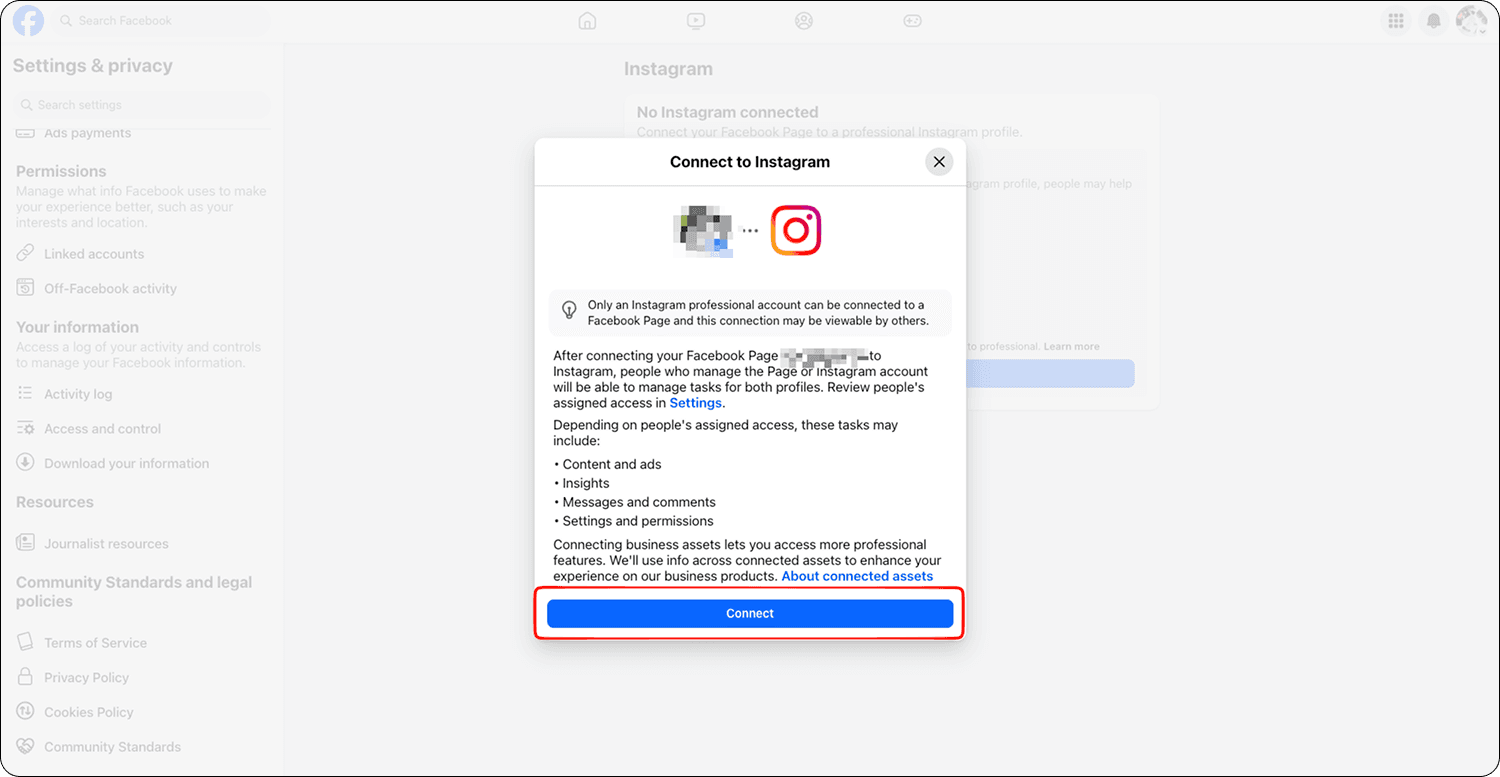The width and height of the screenshot is (1500, 777).
Task: Click the Download your information arrow icon
Action: 25,463
